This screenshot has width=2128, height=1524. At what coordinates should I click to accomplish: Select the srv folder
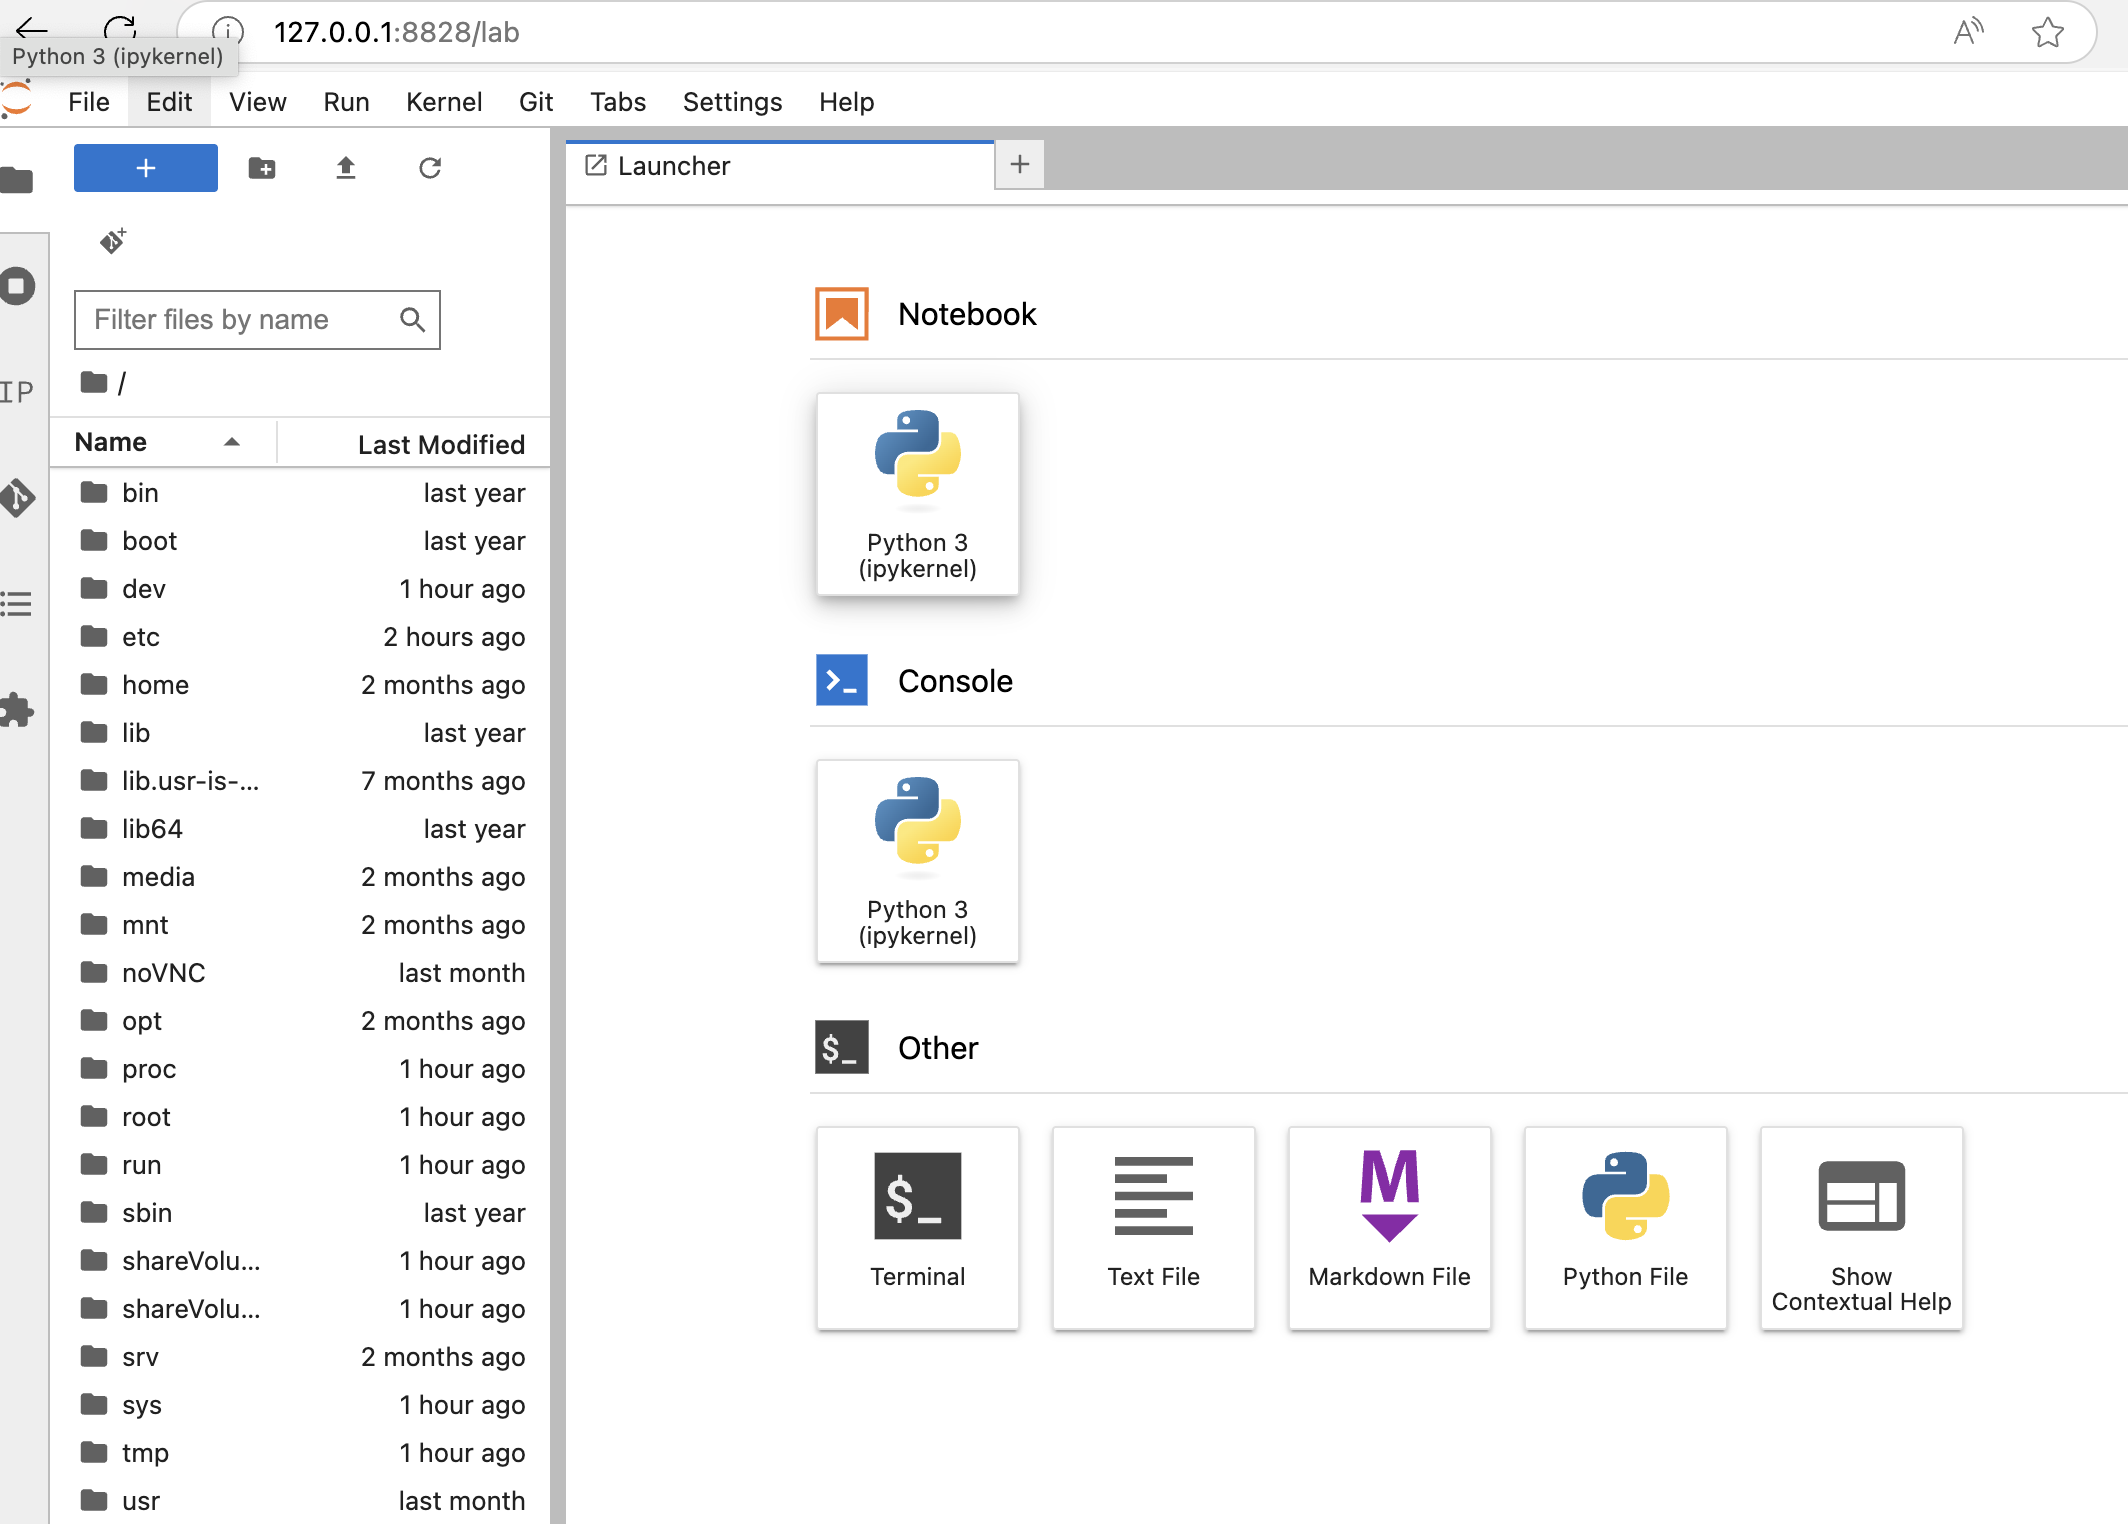300,1357
